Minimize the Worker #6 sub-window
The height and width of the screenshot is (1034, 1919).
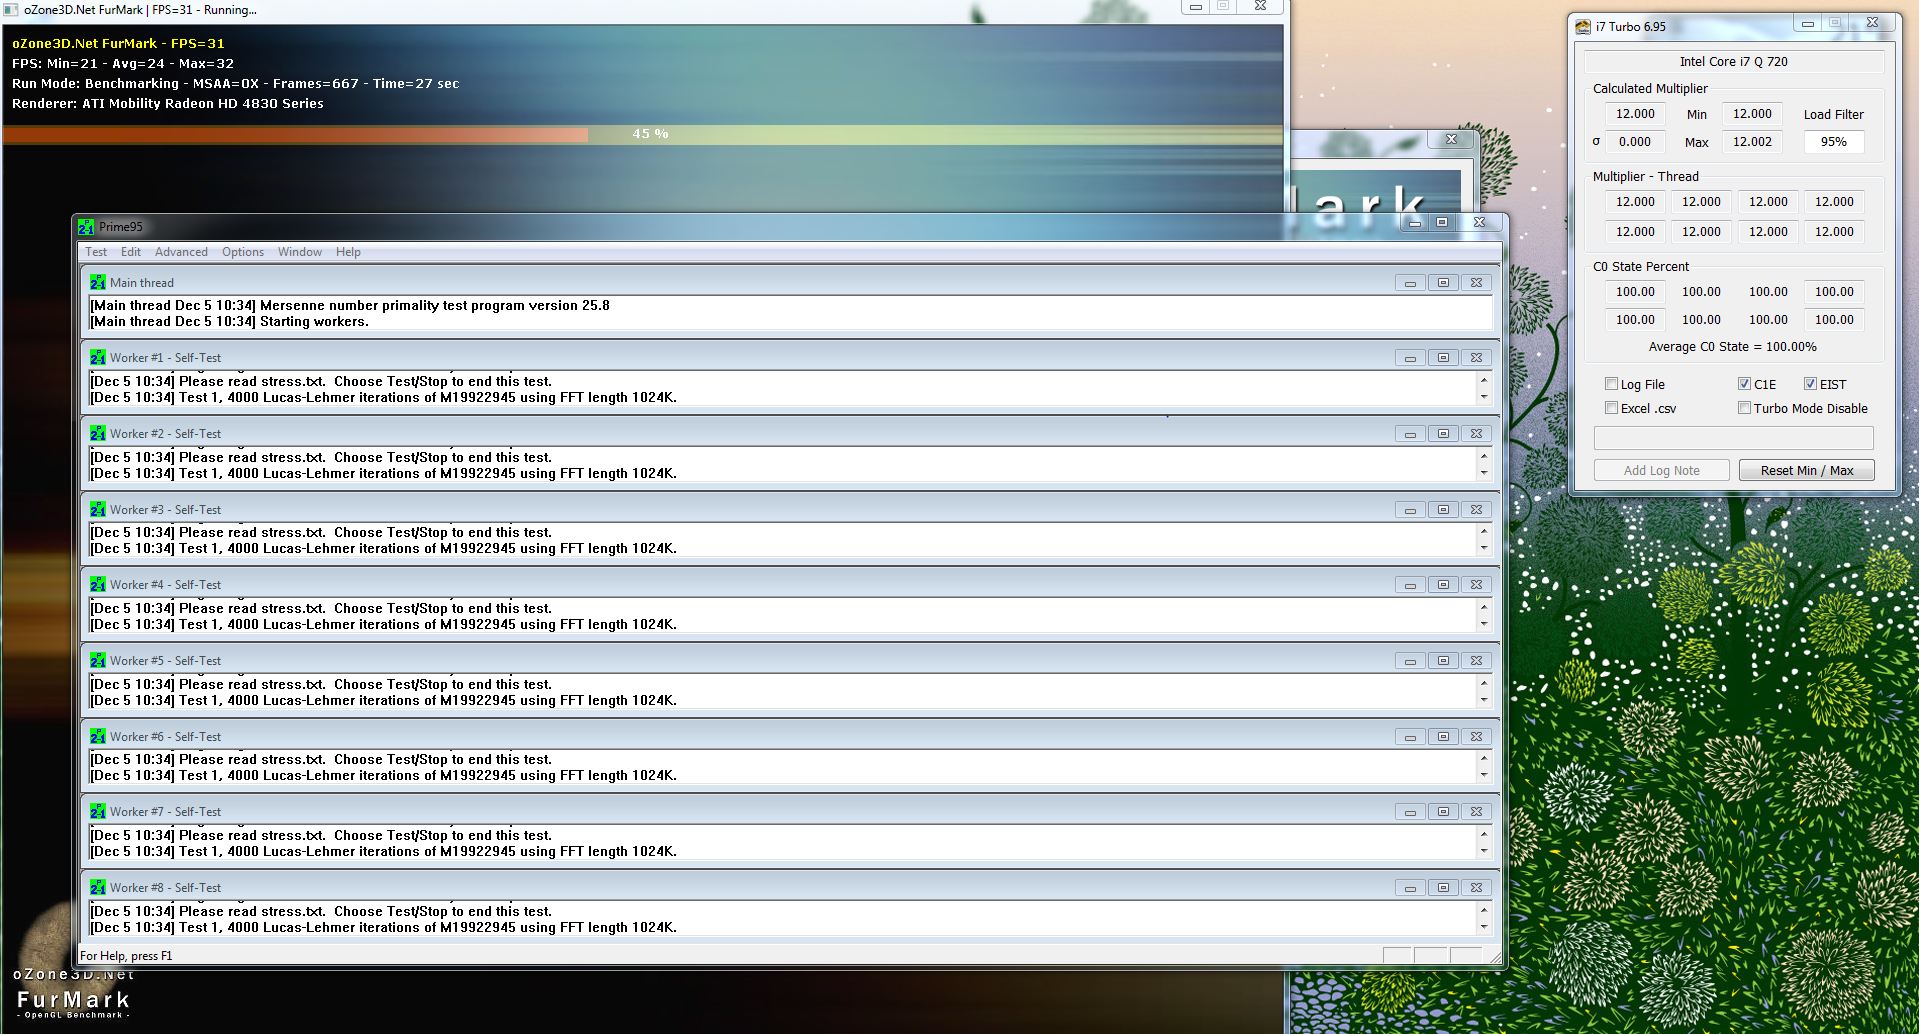(1410, 737)
